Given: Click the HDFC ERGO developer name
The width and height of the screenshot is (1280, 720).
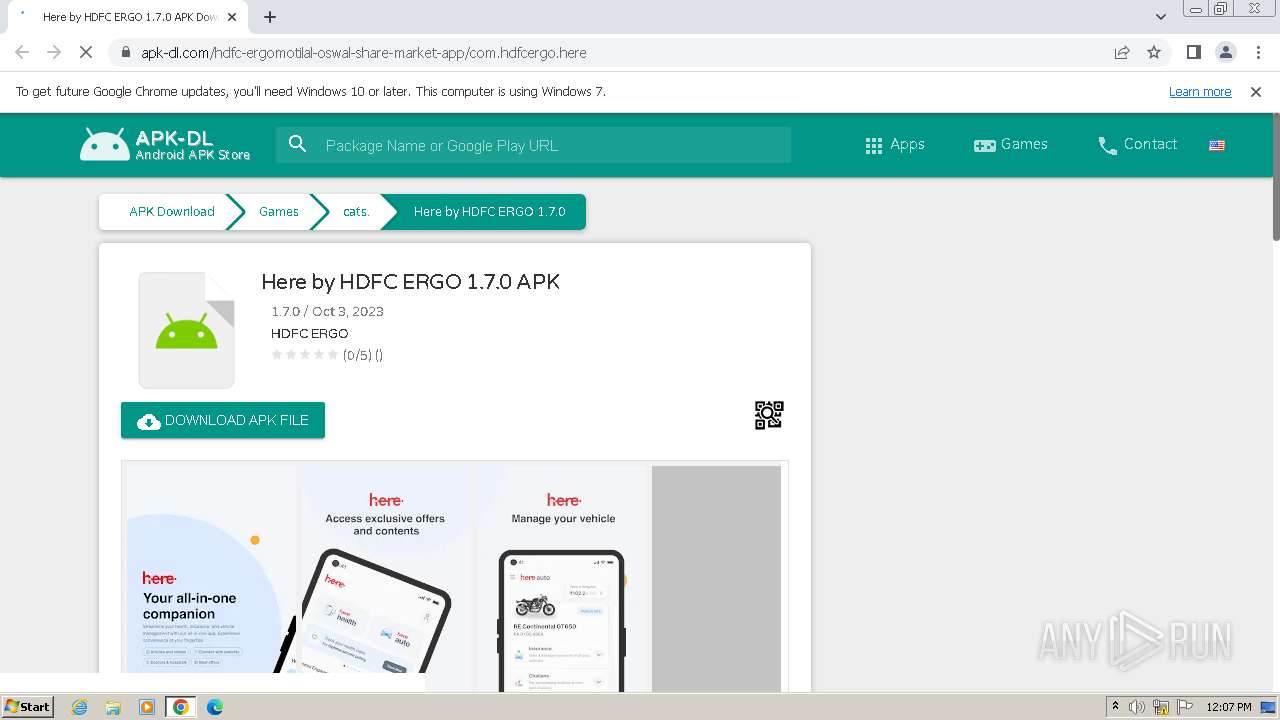Looking at the screenshot, I should point(309,334).
